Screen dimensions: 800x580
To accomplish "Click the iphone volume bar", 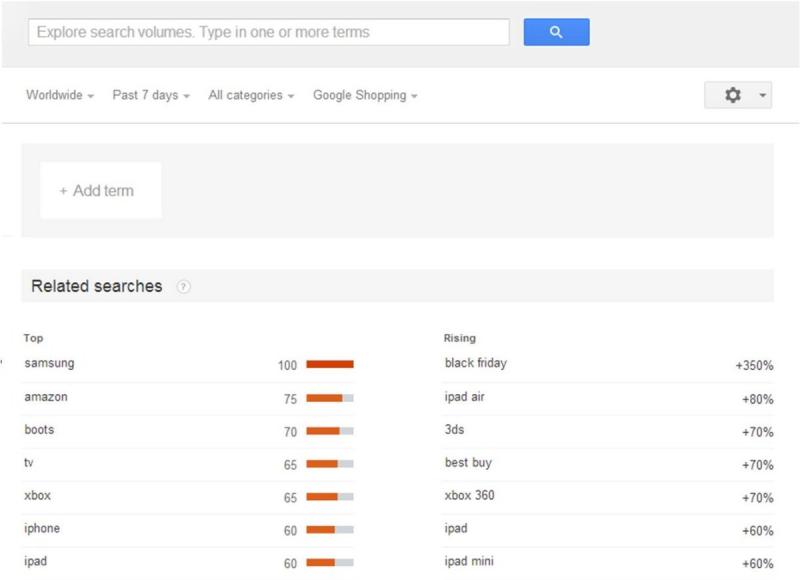I will pyautogui.click(x=330, y=530).
